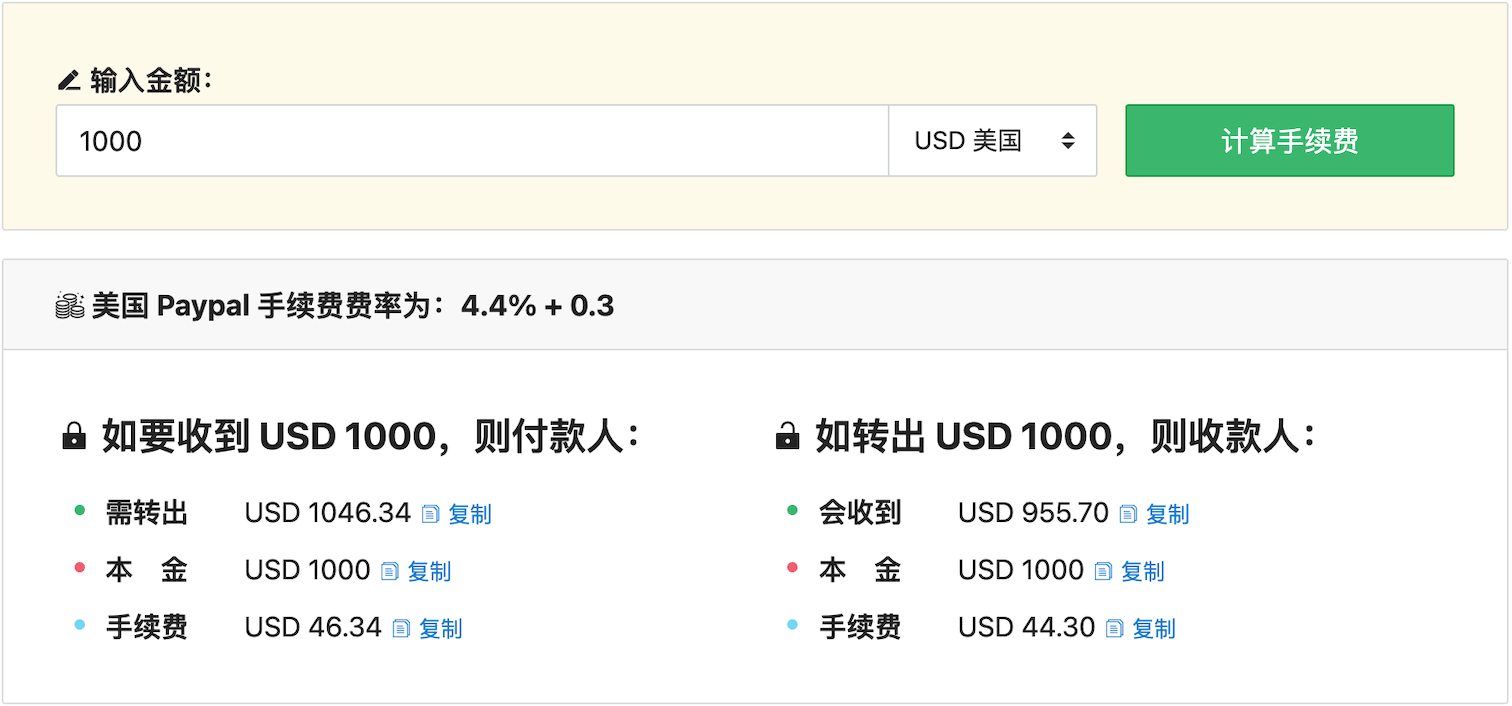Viewport: 1512px width, 706px height.
Task: Click the lock icon before 如要收到 USD 1000
Action: pyautogui.click(x=72, y=435)
